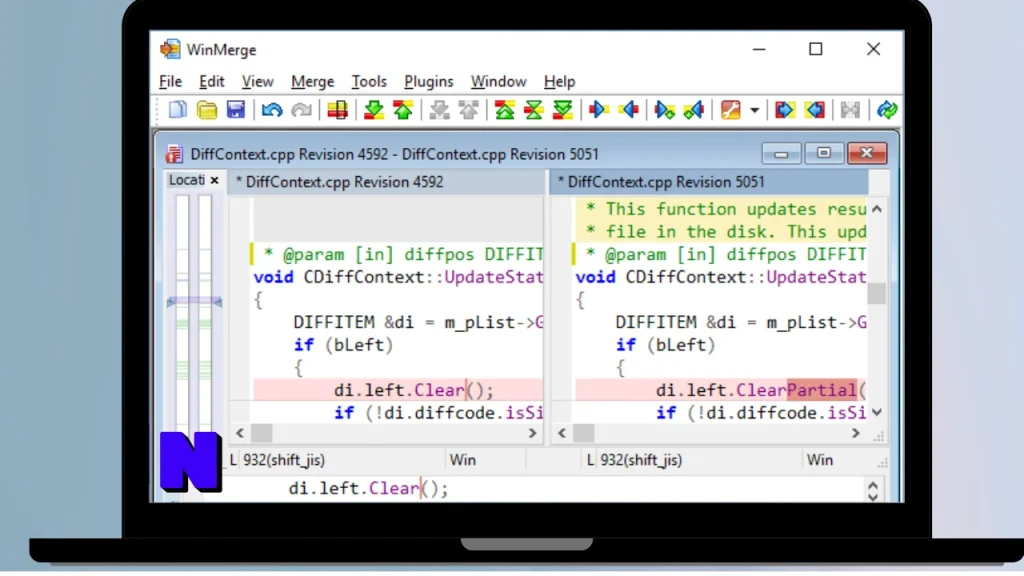This screenshot has width=1024, height=576.
Task: Open the Merge menu
Action: (x=312, y=82)
